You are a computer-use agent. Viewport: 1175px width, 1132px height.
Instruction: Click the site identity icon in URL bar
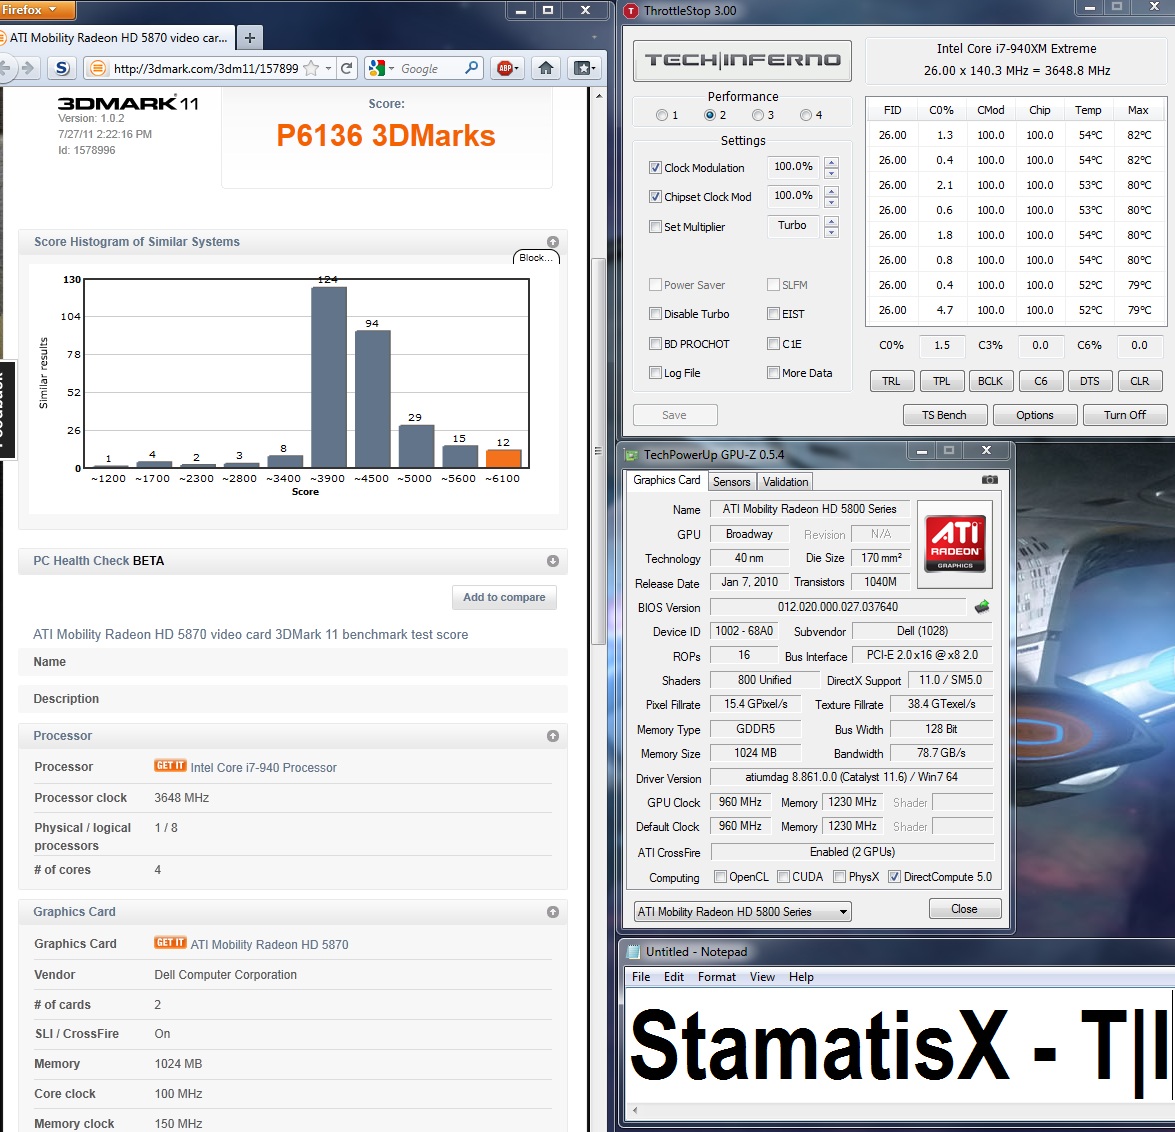pyautogui.click(x=97, y=68)
